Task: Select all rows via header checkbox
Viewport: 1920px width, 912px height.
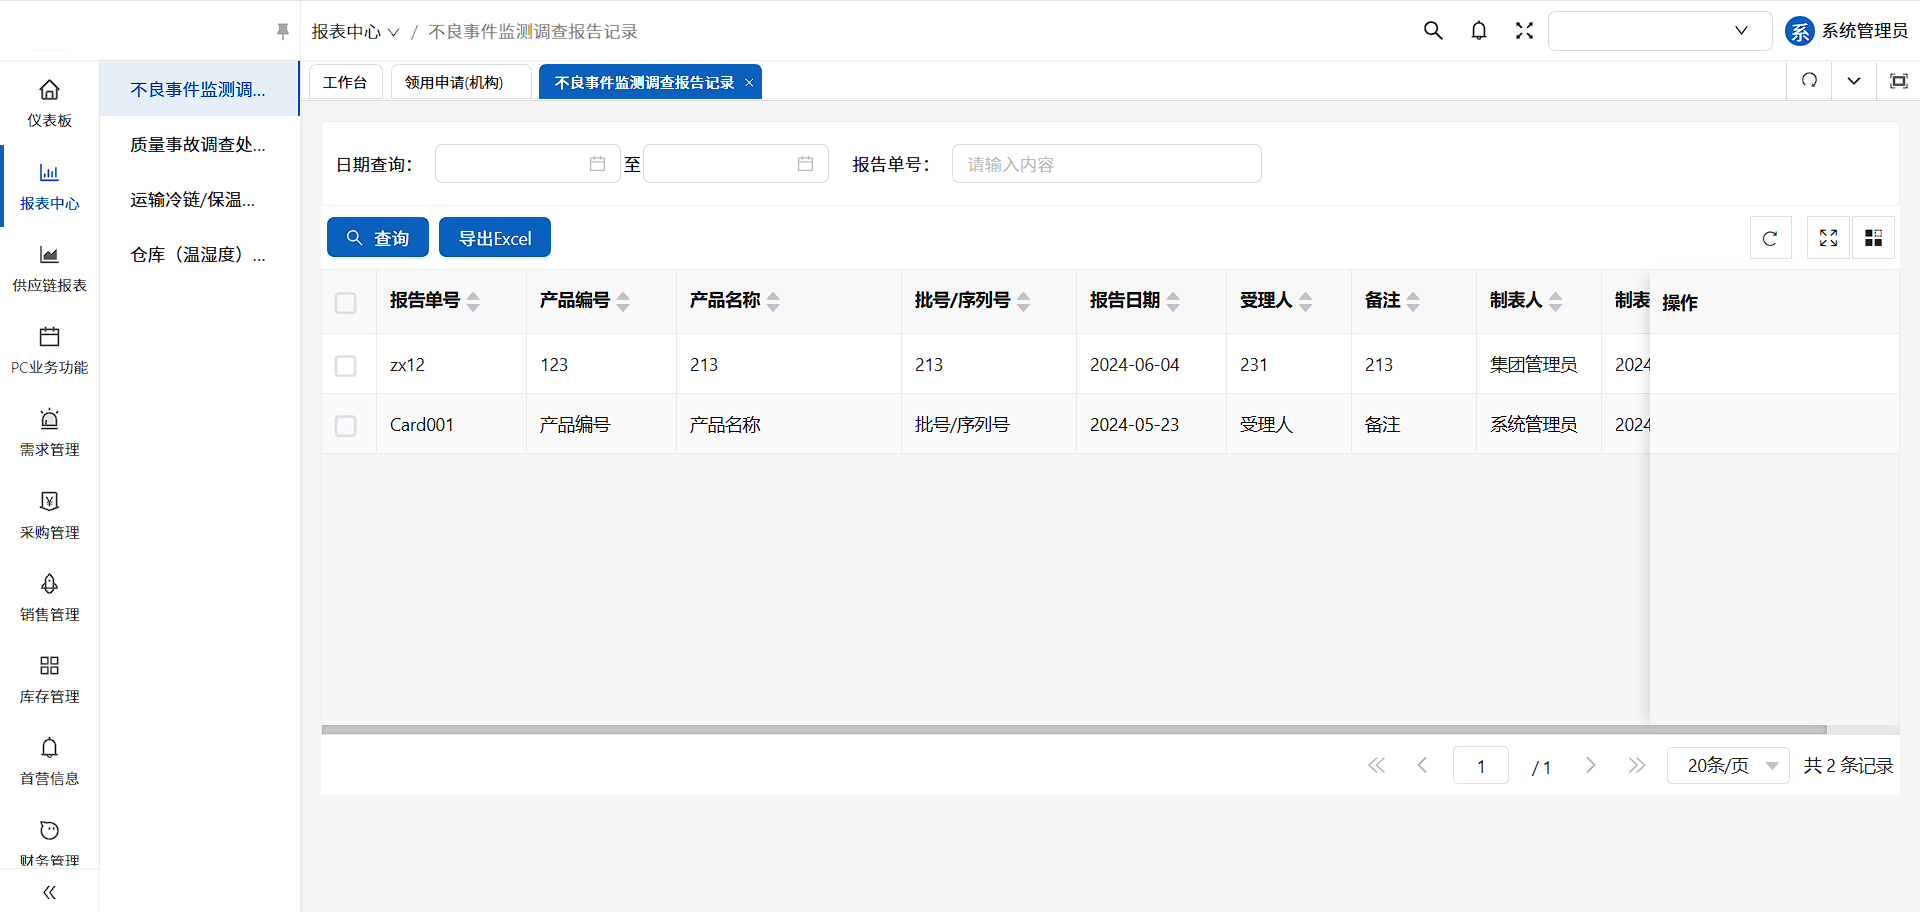Action: tap(346, 303)
